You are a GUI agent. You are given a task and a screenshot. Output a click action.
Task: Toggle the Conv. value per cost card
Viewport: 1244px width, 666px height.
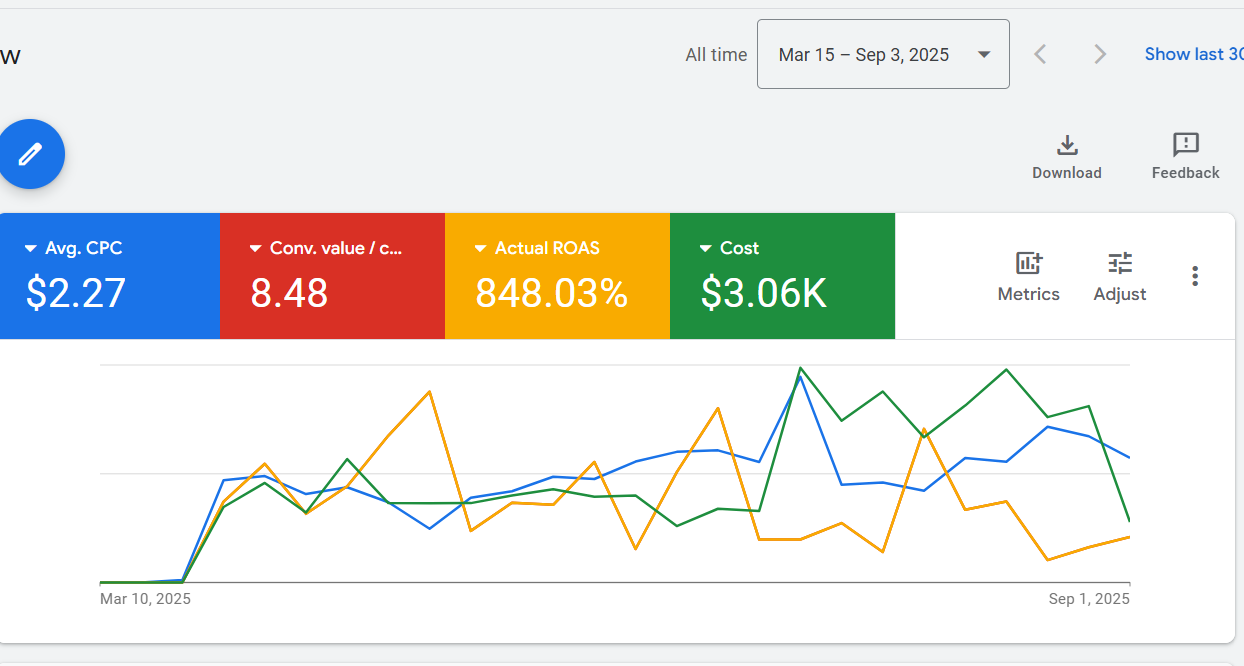click(332, 276)
